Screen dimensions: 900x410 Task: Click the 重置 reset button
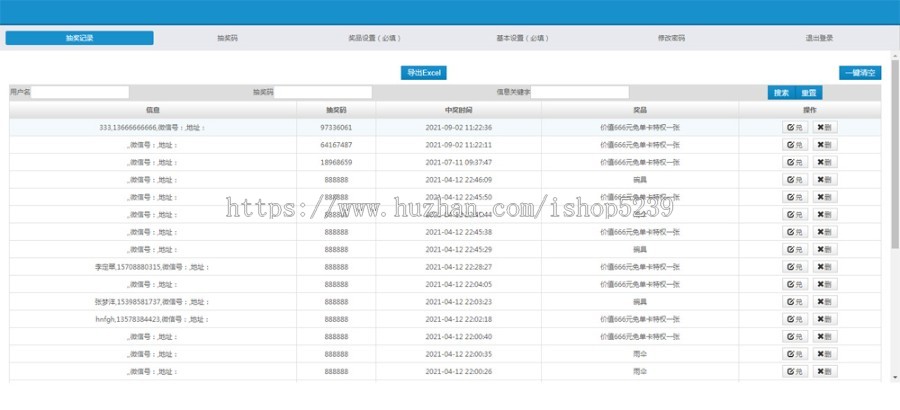809,92
